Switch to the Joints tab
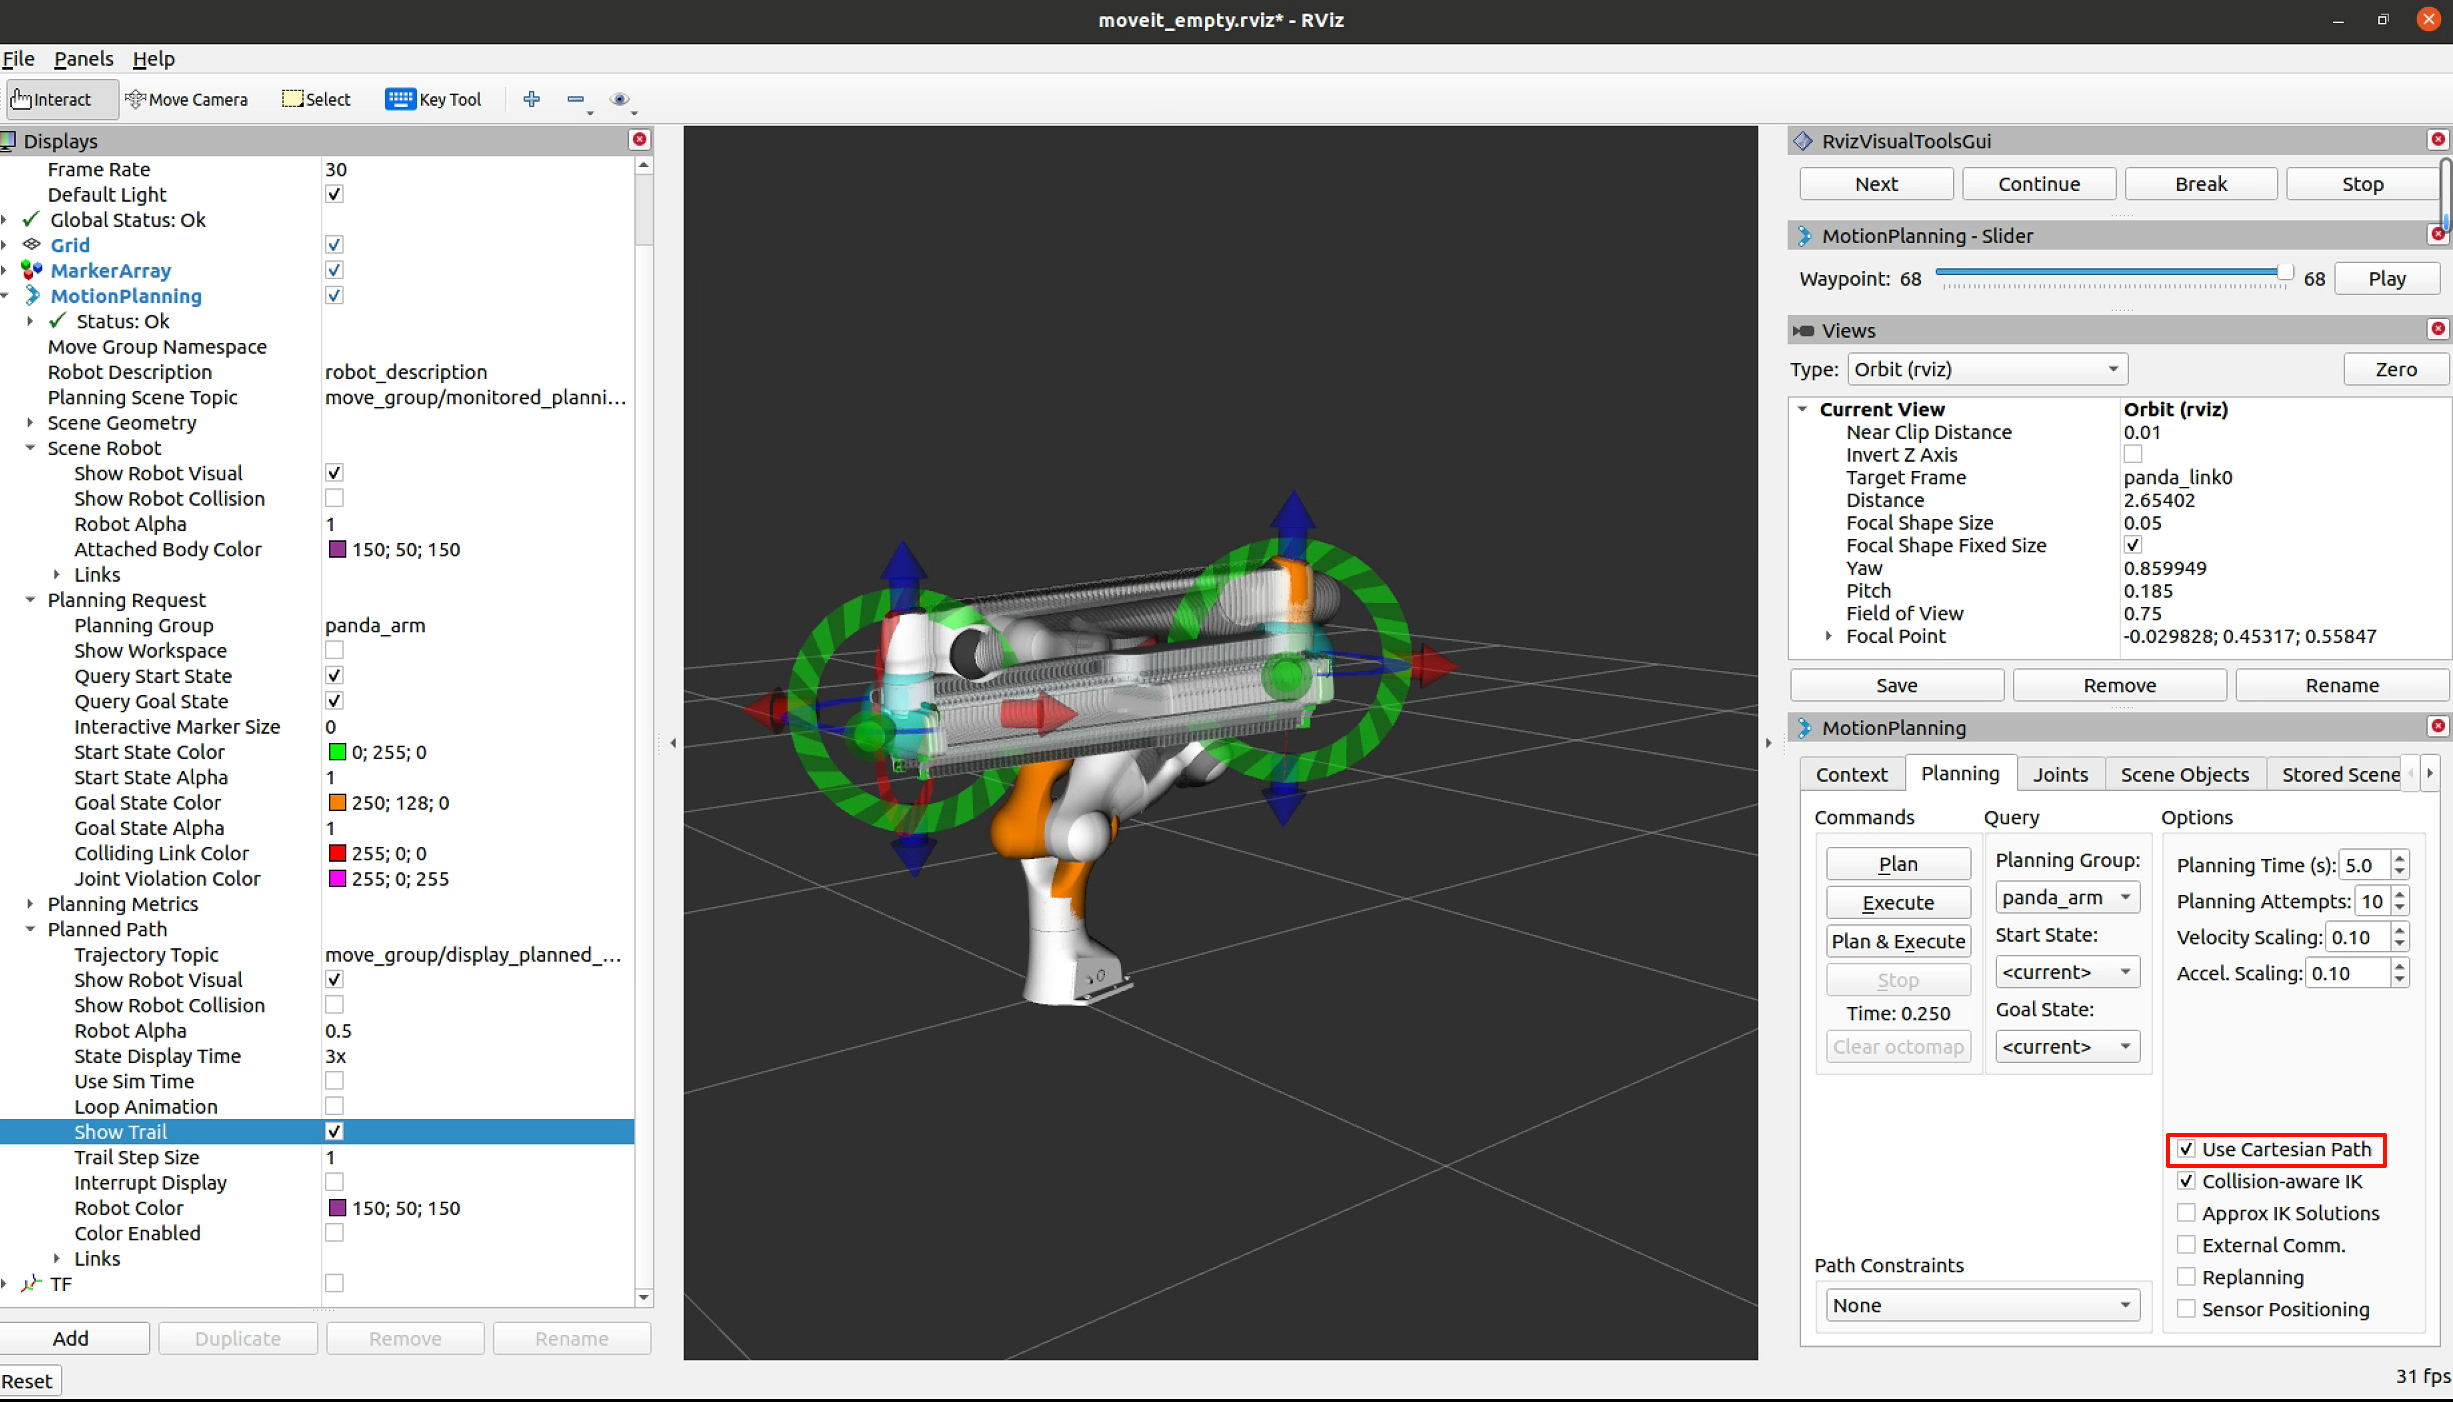Viewport: 2453px width, 1402px height. coord(2060,774)
